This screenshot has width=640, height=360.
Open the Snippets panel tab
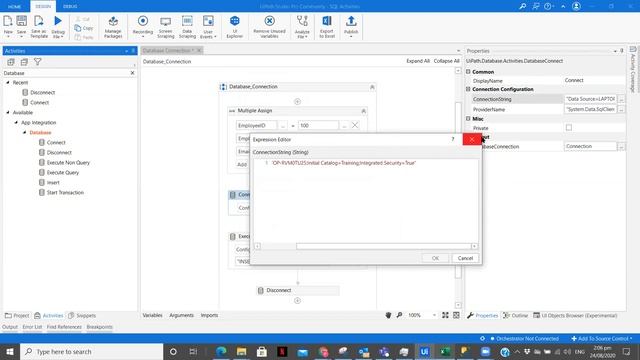82,316
